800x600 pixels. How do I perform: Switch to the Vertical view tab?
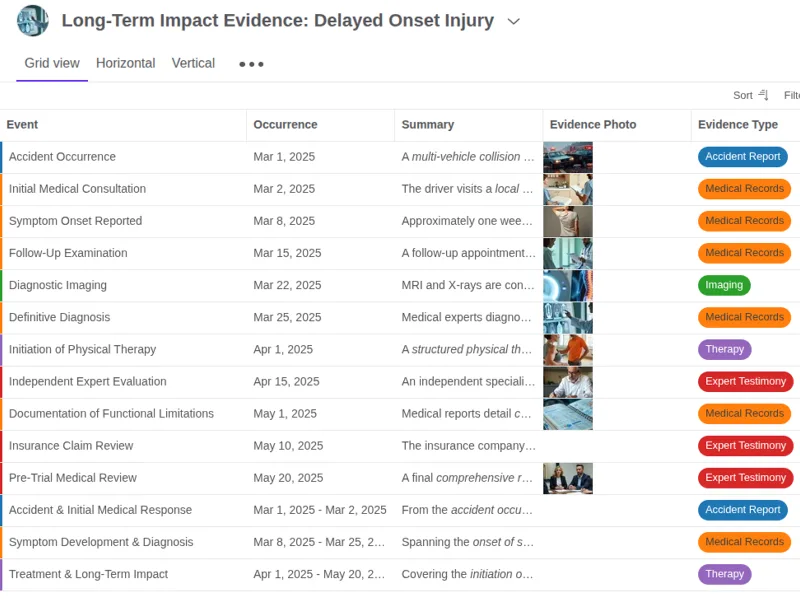[193, 63]
